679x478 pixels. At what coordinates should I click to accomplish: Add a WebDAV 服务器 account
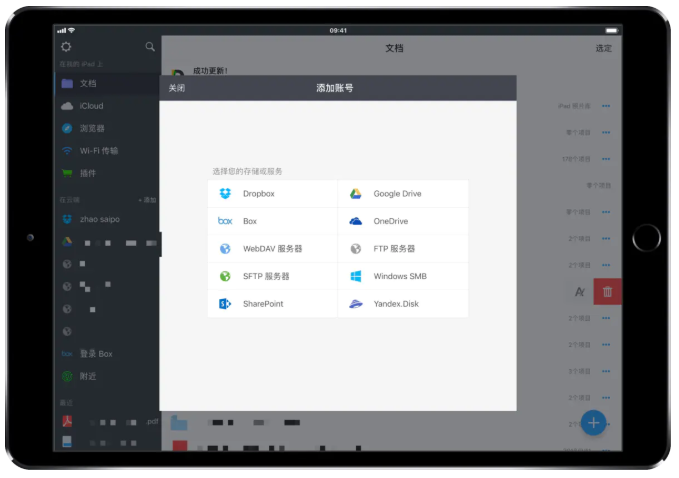[271, 249]
